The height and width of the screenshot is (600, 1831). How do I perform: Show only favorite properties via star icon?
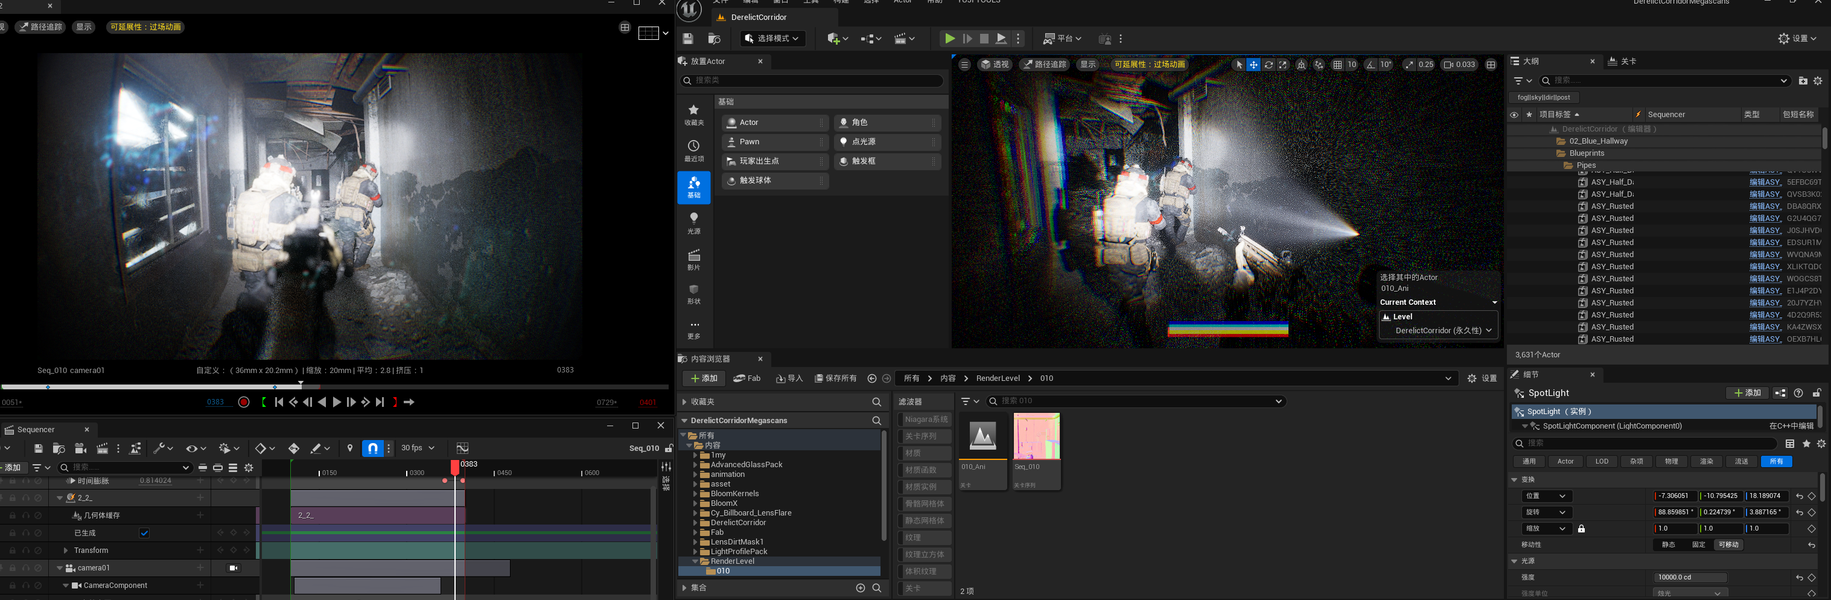tap(1806, 443)
